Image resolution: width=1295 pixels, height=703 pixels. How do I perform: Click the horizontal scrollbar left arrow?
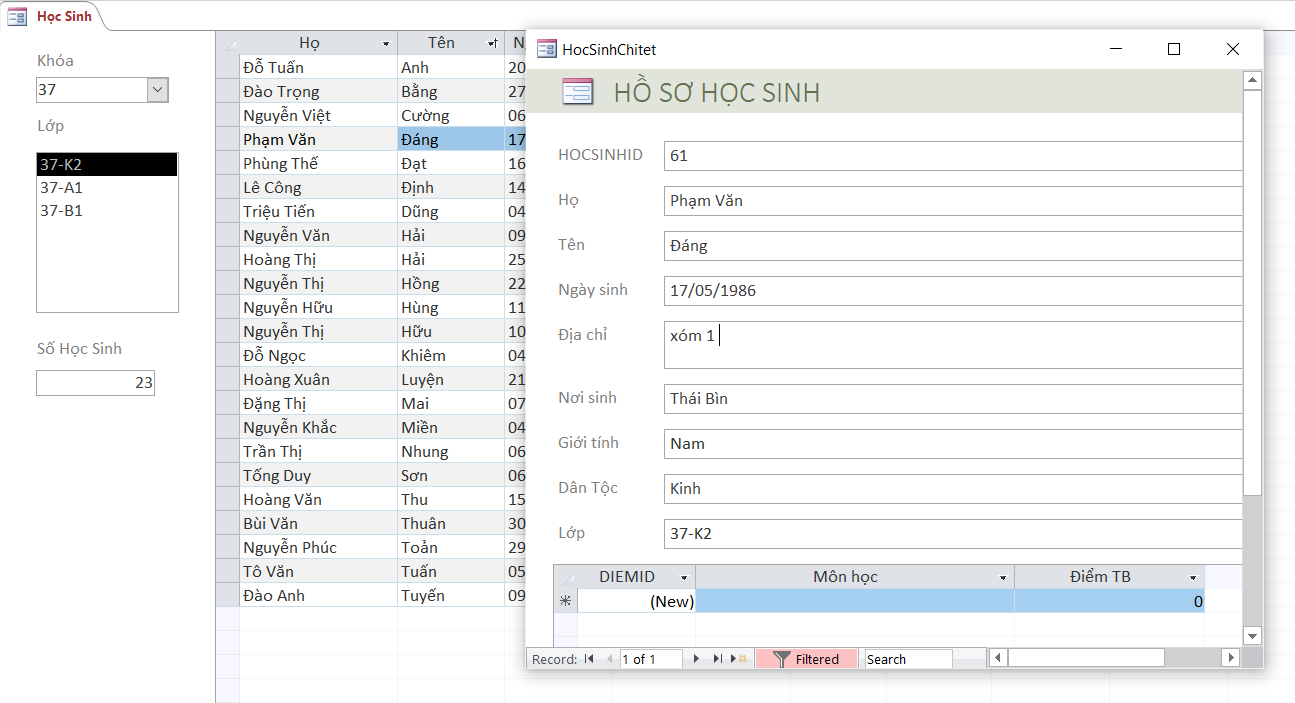998,658
